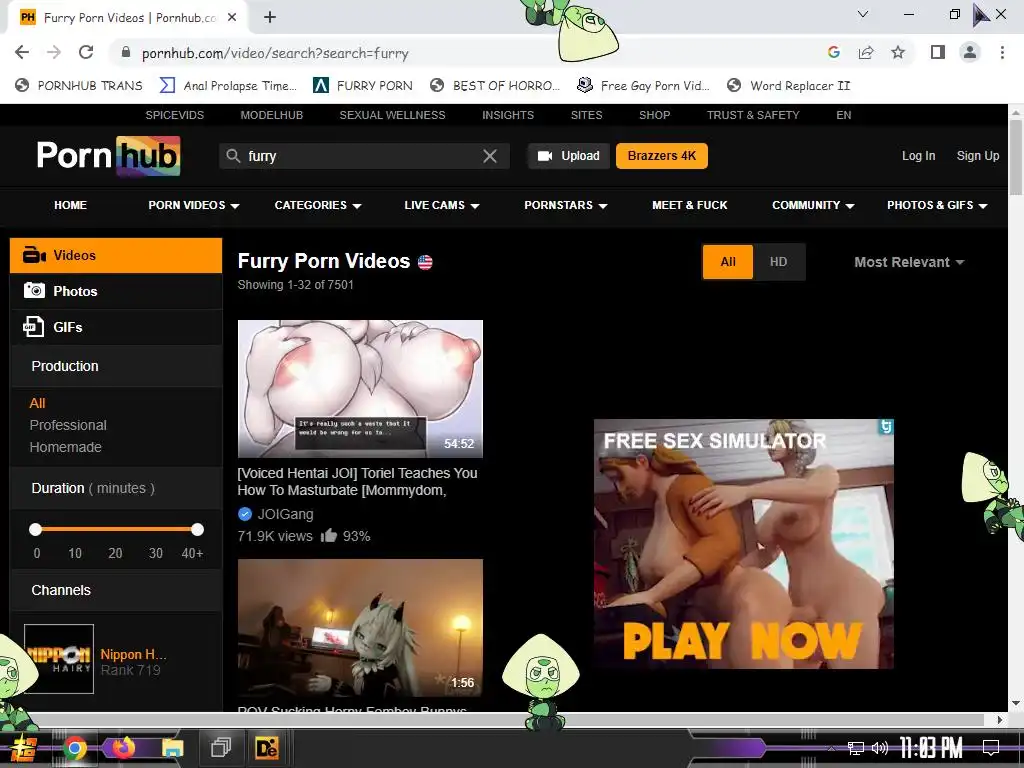Bookmark this page with the star icon

click(898, 52)
